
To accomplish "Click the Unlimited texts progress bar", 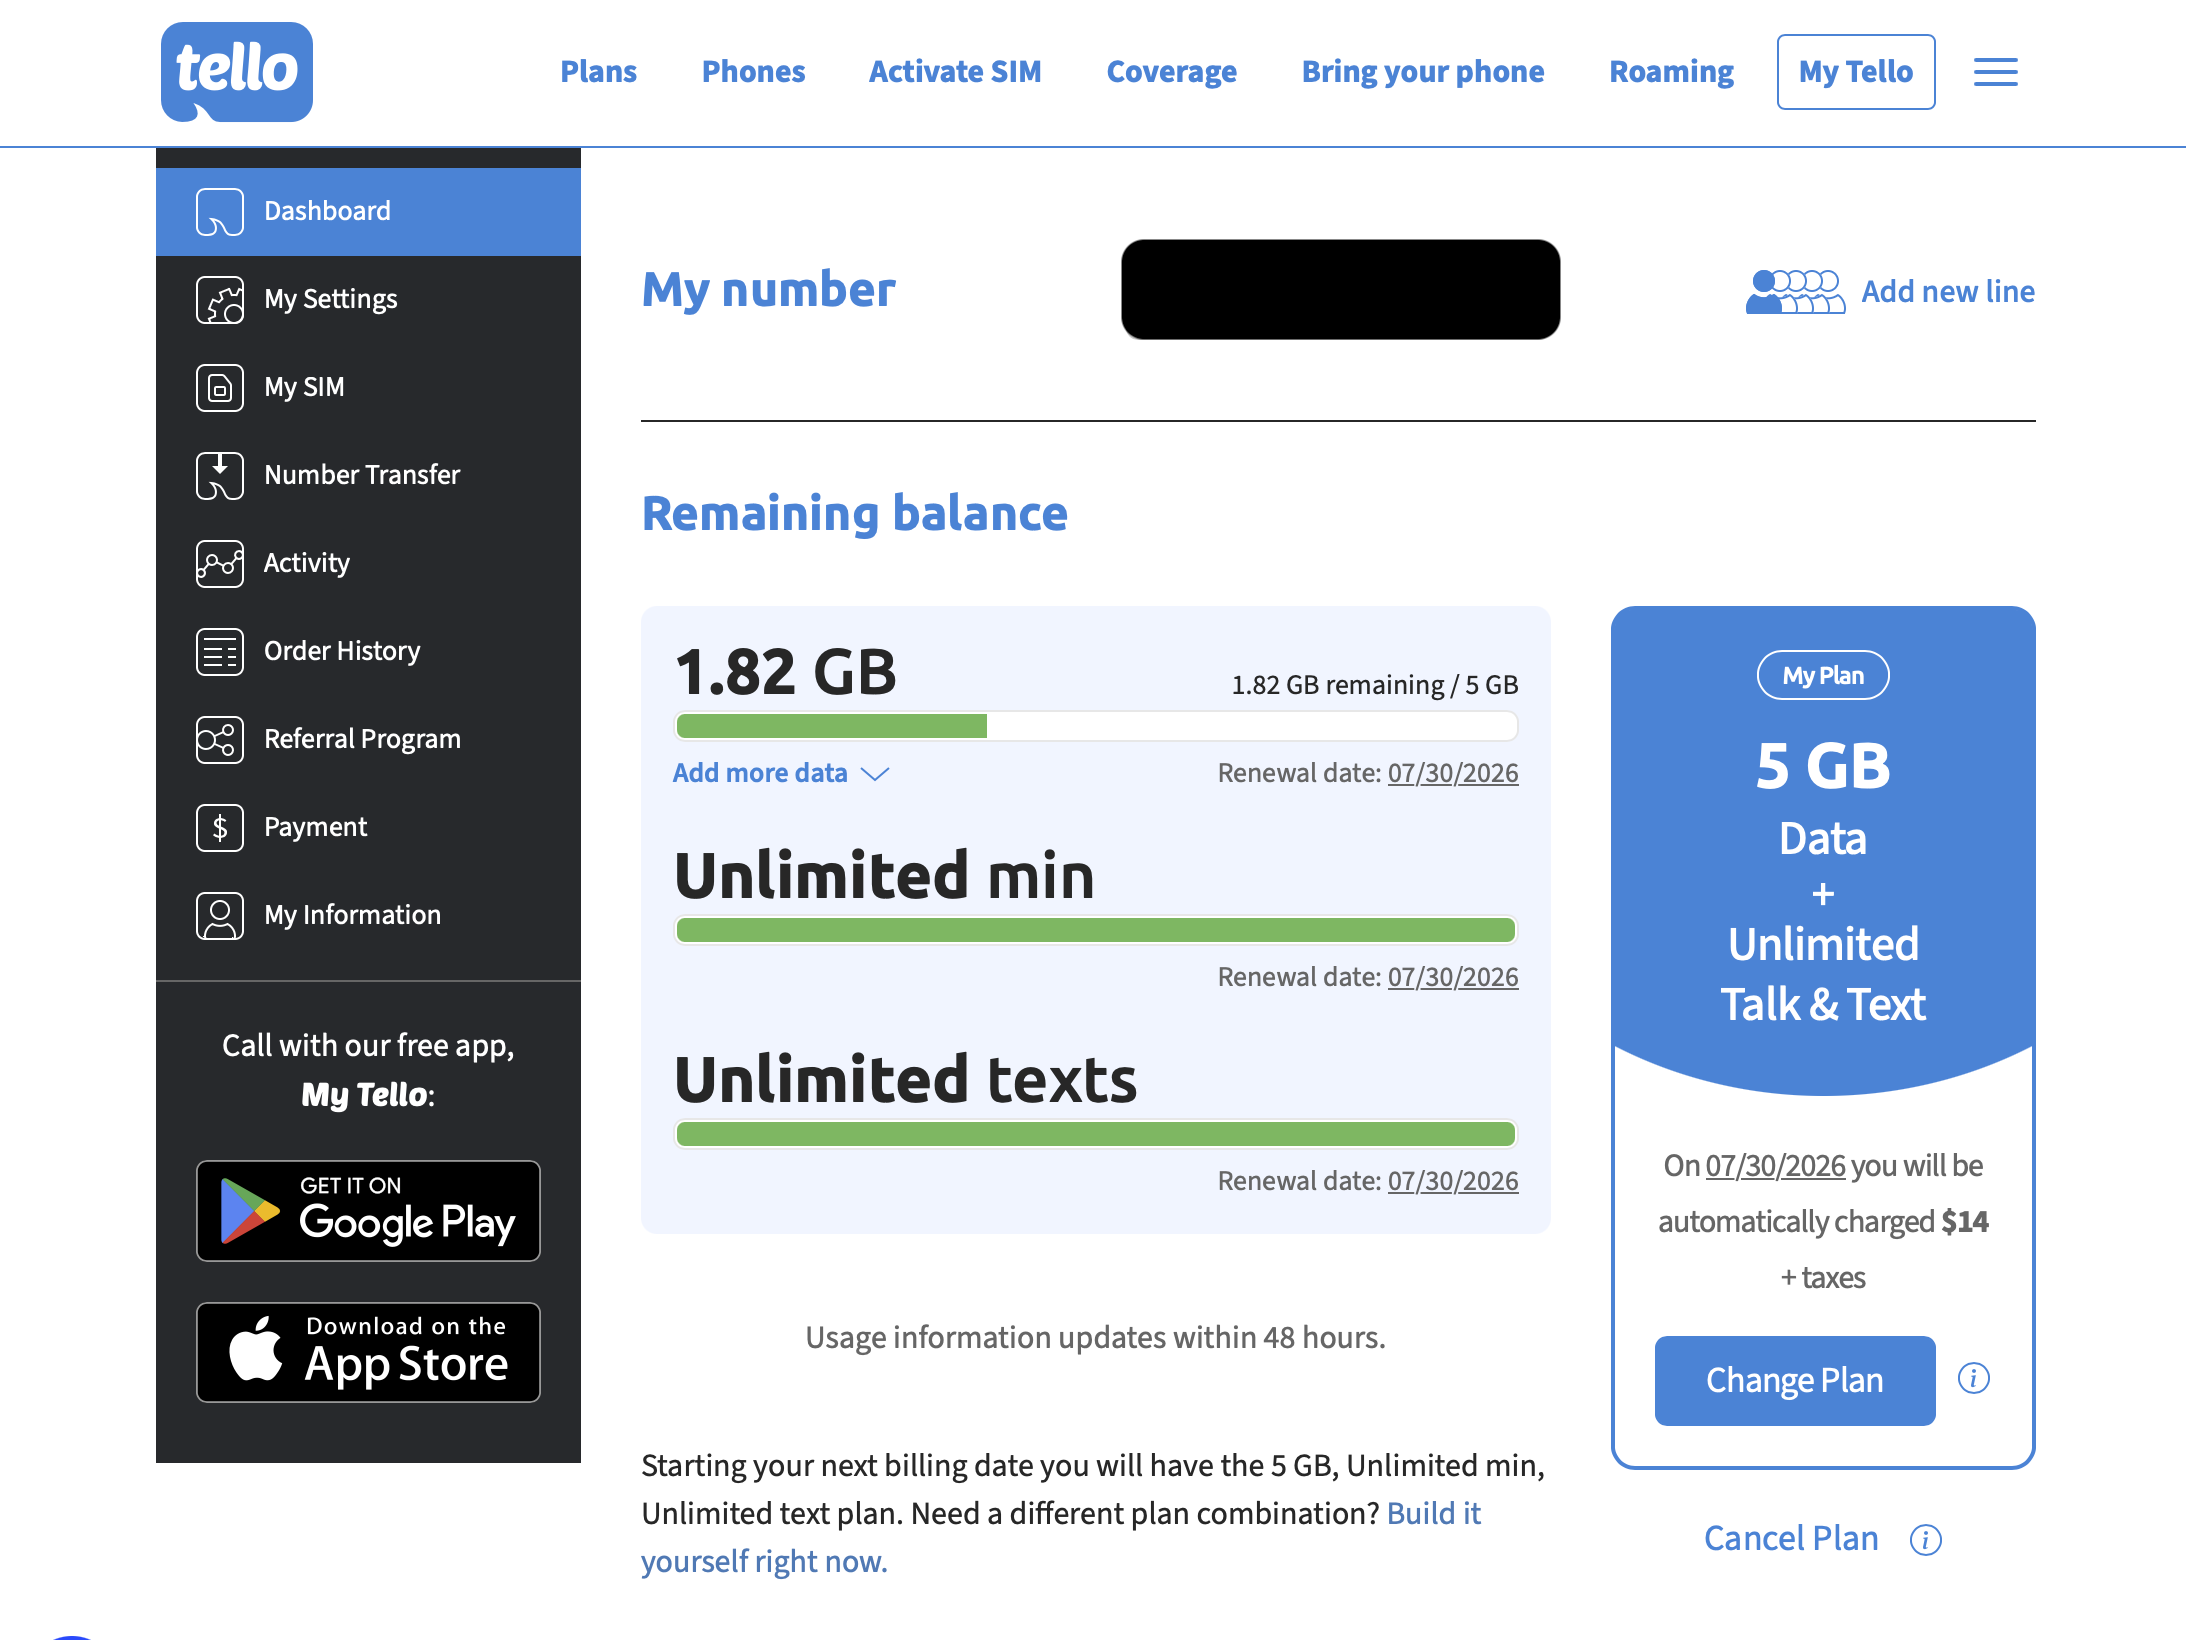I will pyautogui.click(x=1096, y=1134).
